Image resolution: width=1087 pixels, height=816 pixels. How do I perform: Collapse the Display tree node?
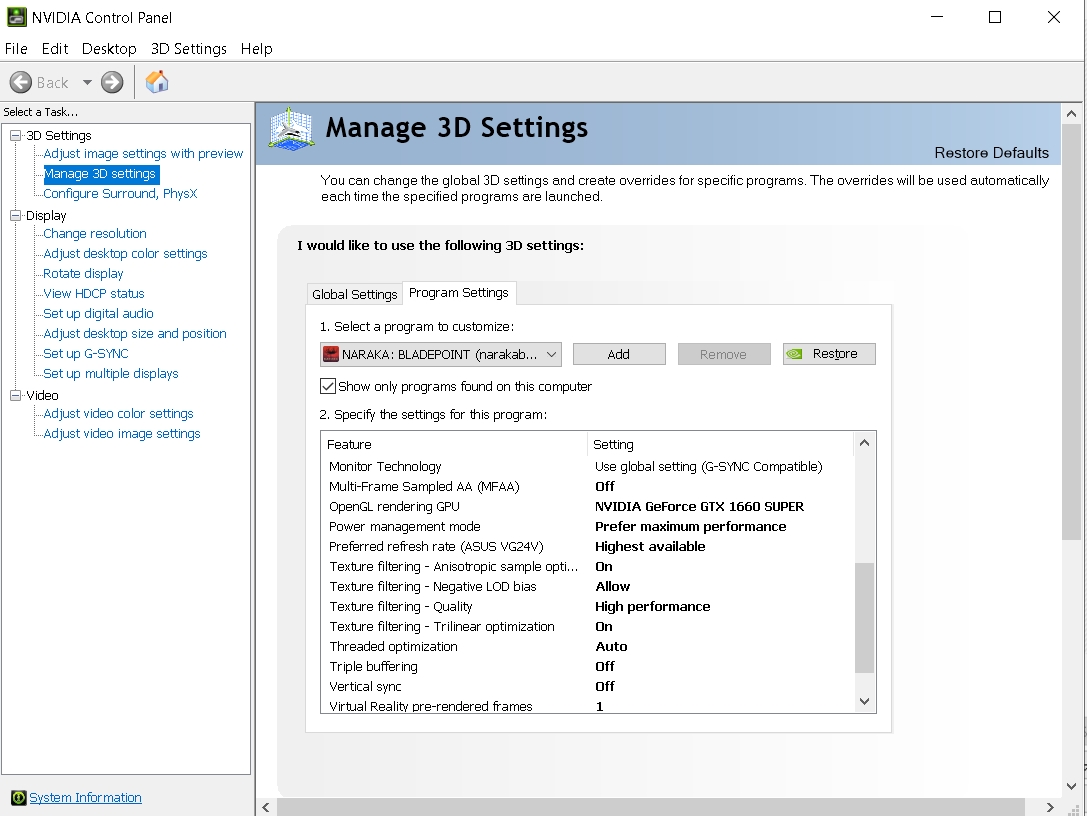15,216
